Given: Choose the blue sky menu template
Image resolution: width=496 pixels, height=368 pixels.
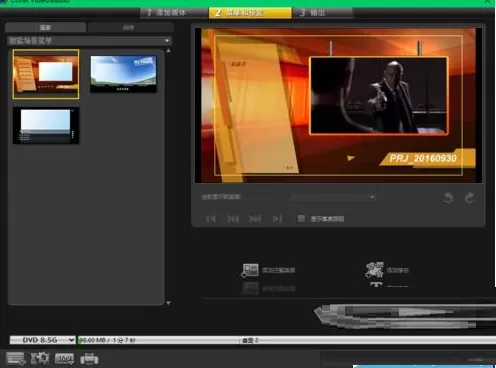Looking at the screenshot, I should tap(123, 74).
